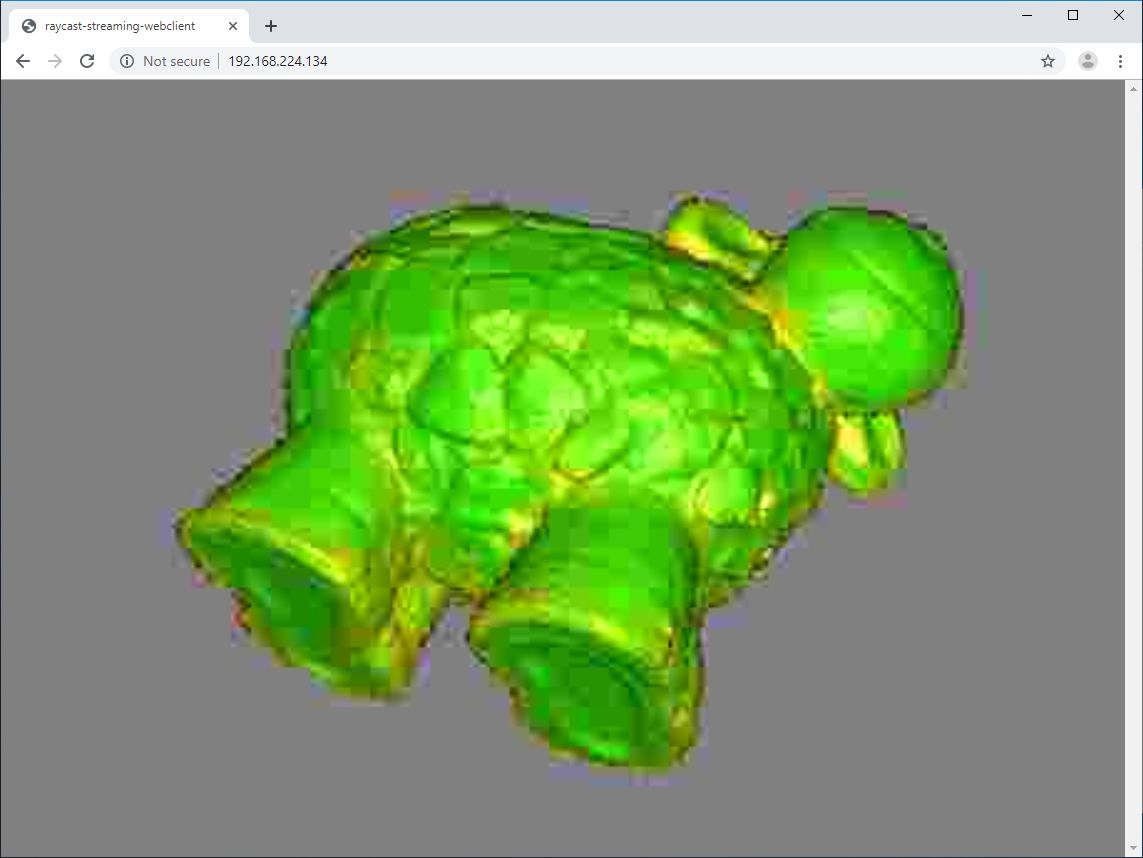Open Chrome's three-dot menu
This screenshot has height=858, width=1143.
1120,61
